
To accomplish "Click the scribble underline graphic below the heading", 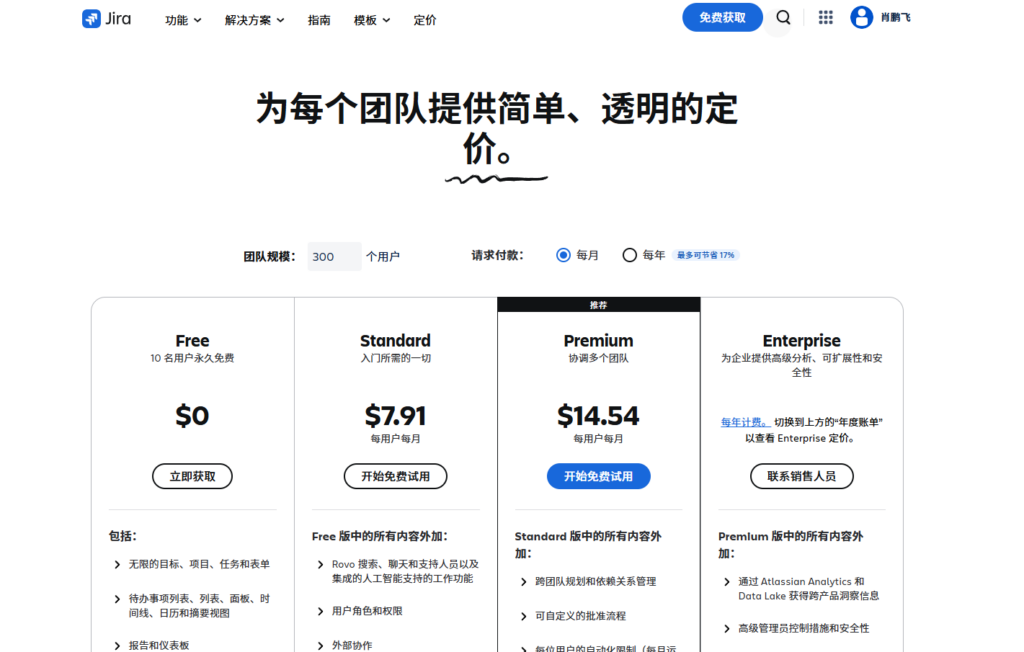I will point(497,176).
